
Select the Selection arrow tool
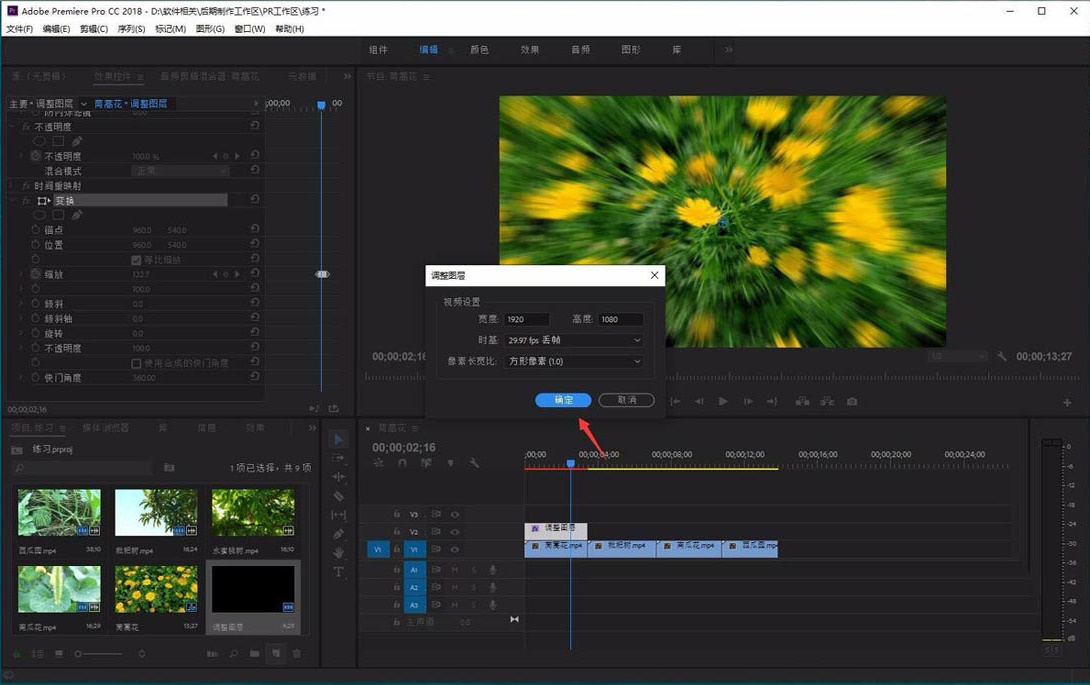coord(338,439)
